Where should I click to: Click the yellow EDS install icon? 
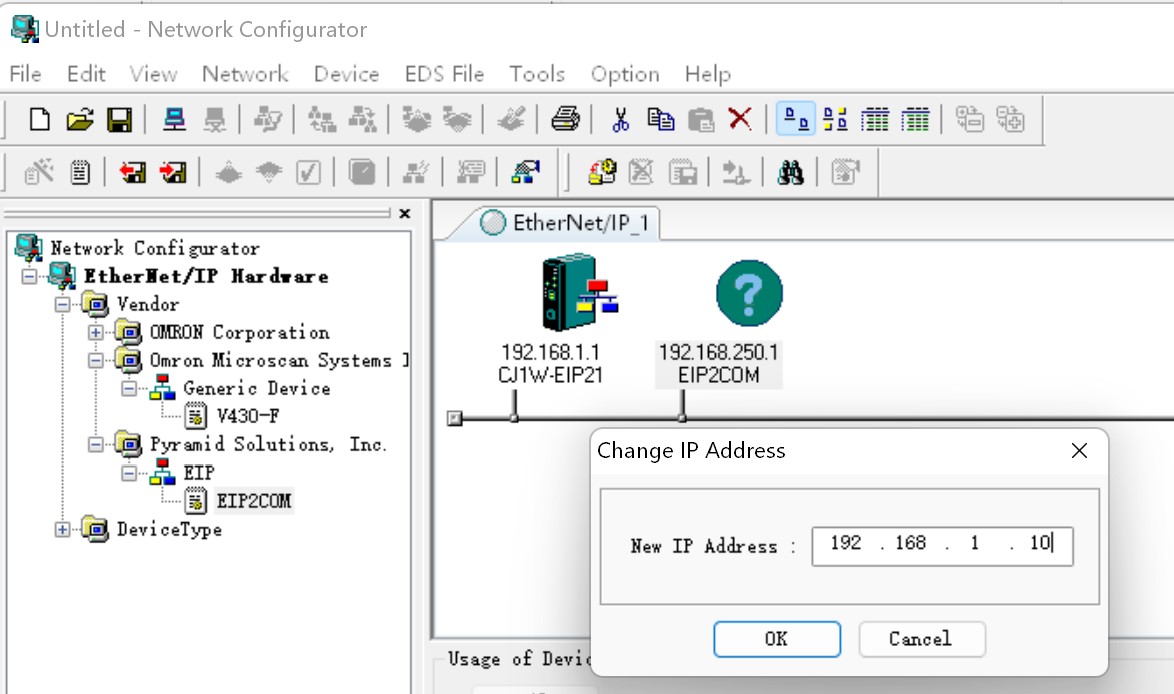click(x=602, y=173)
